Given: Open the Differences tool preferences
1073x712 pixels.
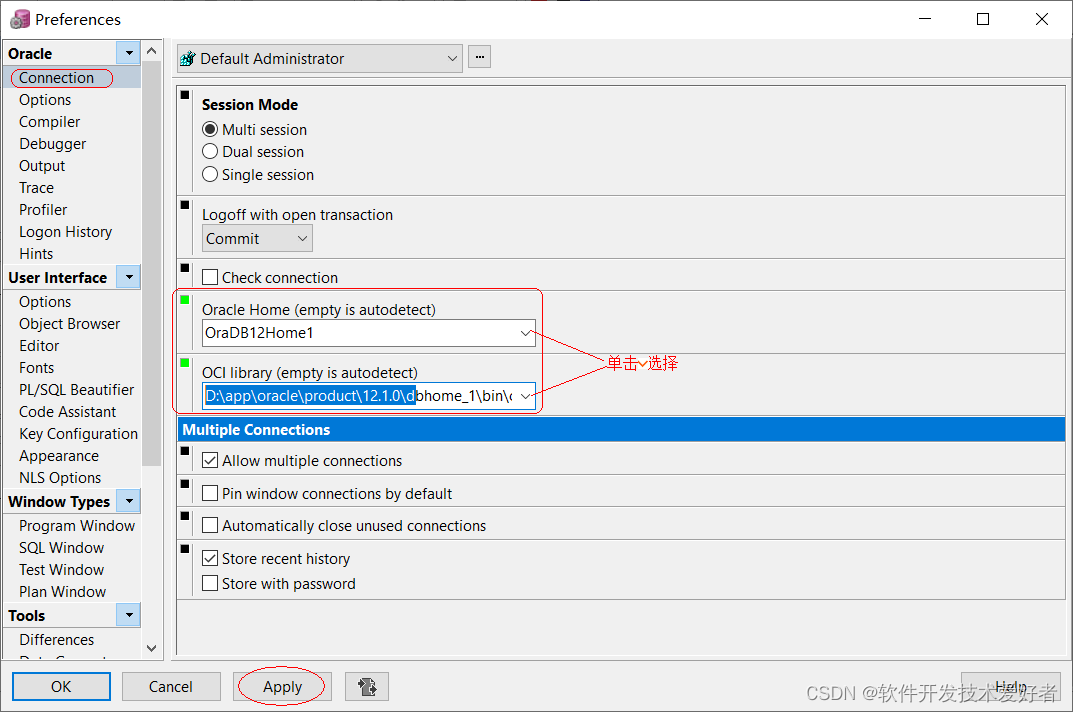Looking at the screenshot, I should (x=57, y=639).
